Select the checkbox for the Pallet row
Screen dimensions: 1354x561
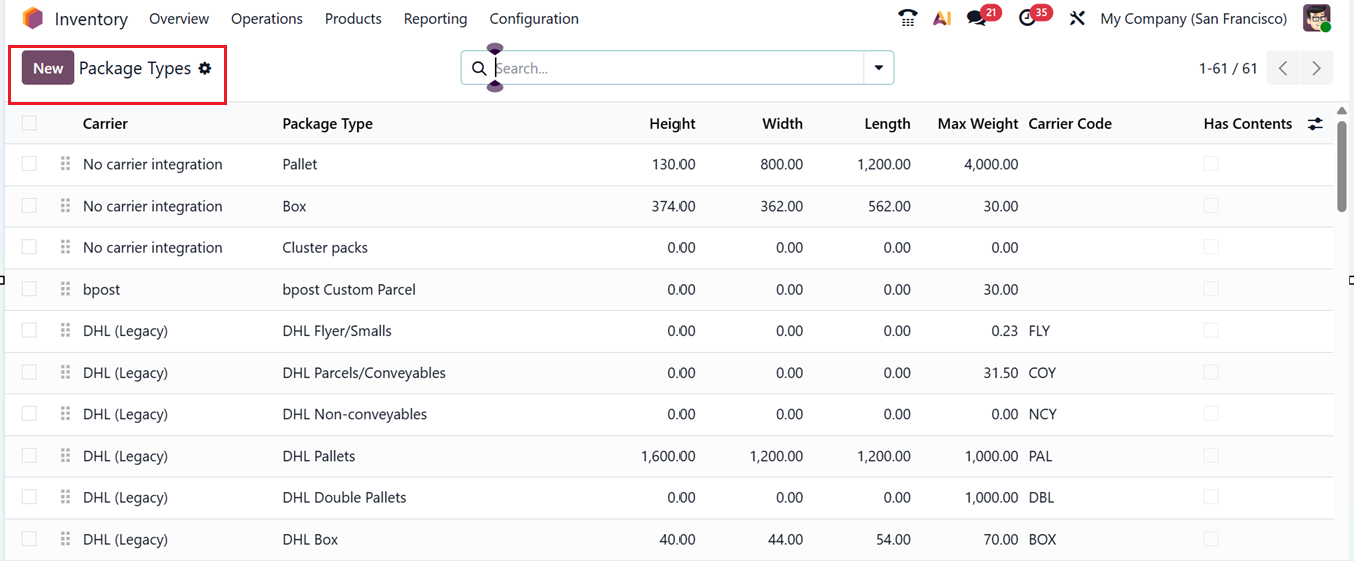pos(29,164)
